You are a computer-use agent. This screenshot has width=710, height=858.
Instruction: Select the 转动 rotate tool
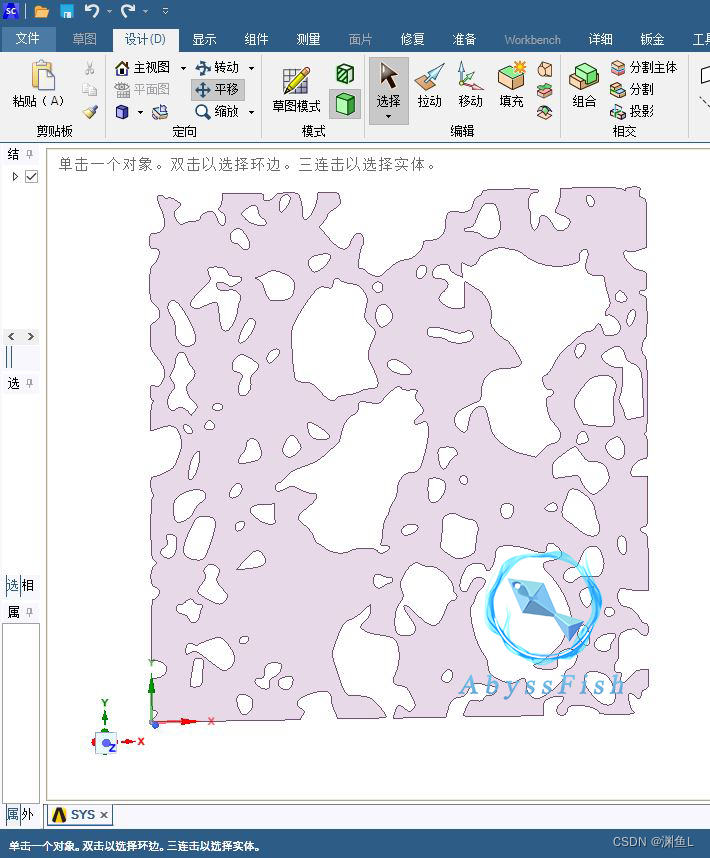pyautogui.click(x=218, y=67)
